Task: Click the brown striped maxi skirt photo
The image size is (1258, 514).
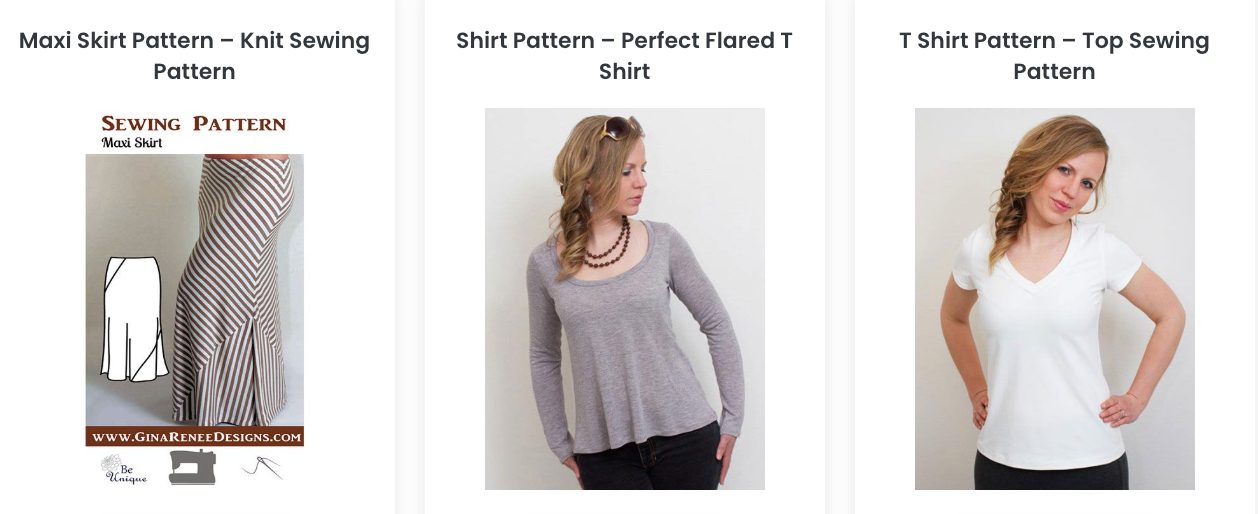Action: tap(229, 290)
